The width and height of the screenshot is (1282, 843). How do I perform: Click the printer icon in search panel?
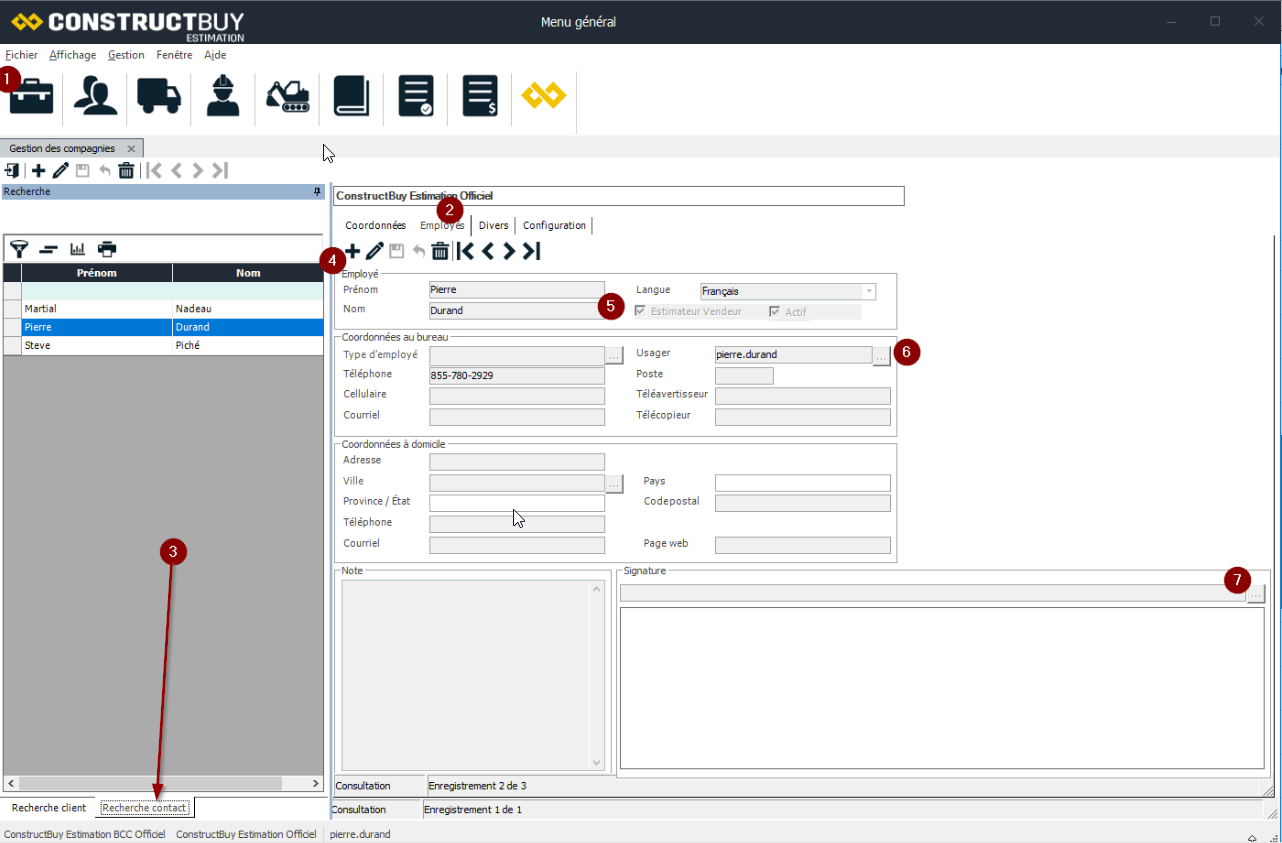107,249
